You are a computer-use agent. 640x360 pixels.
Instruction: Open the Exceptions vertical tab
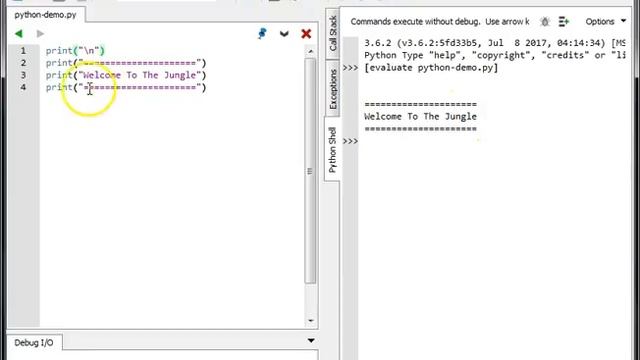point(333,89)
